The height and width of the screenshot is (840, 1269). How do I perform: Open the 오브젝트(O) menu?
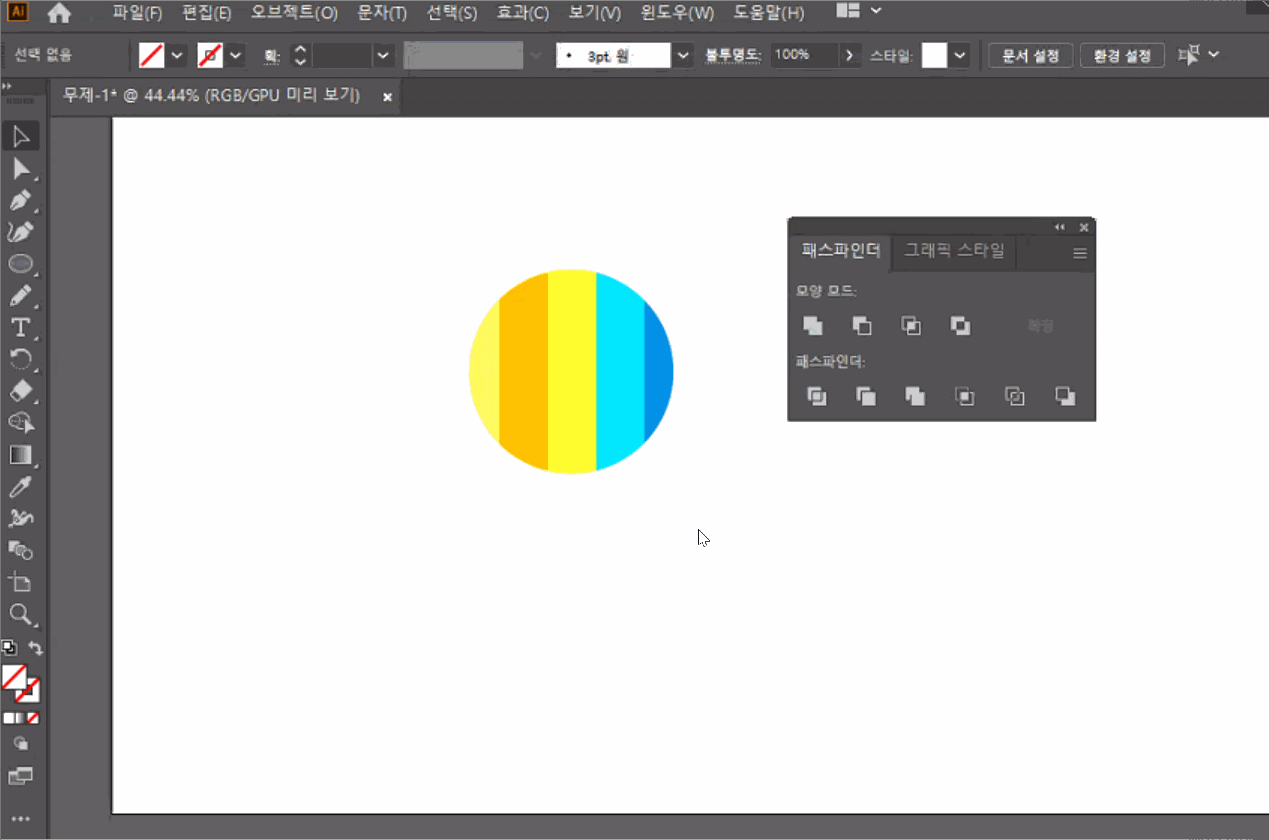(294, 13)
